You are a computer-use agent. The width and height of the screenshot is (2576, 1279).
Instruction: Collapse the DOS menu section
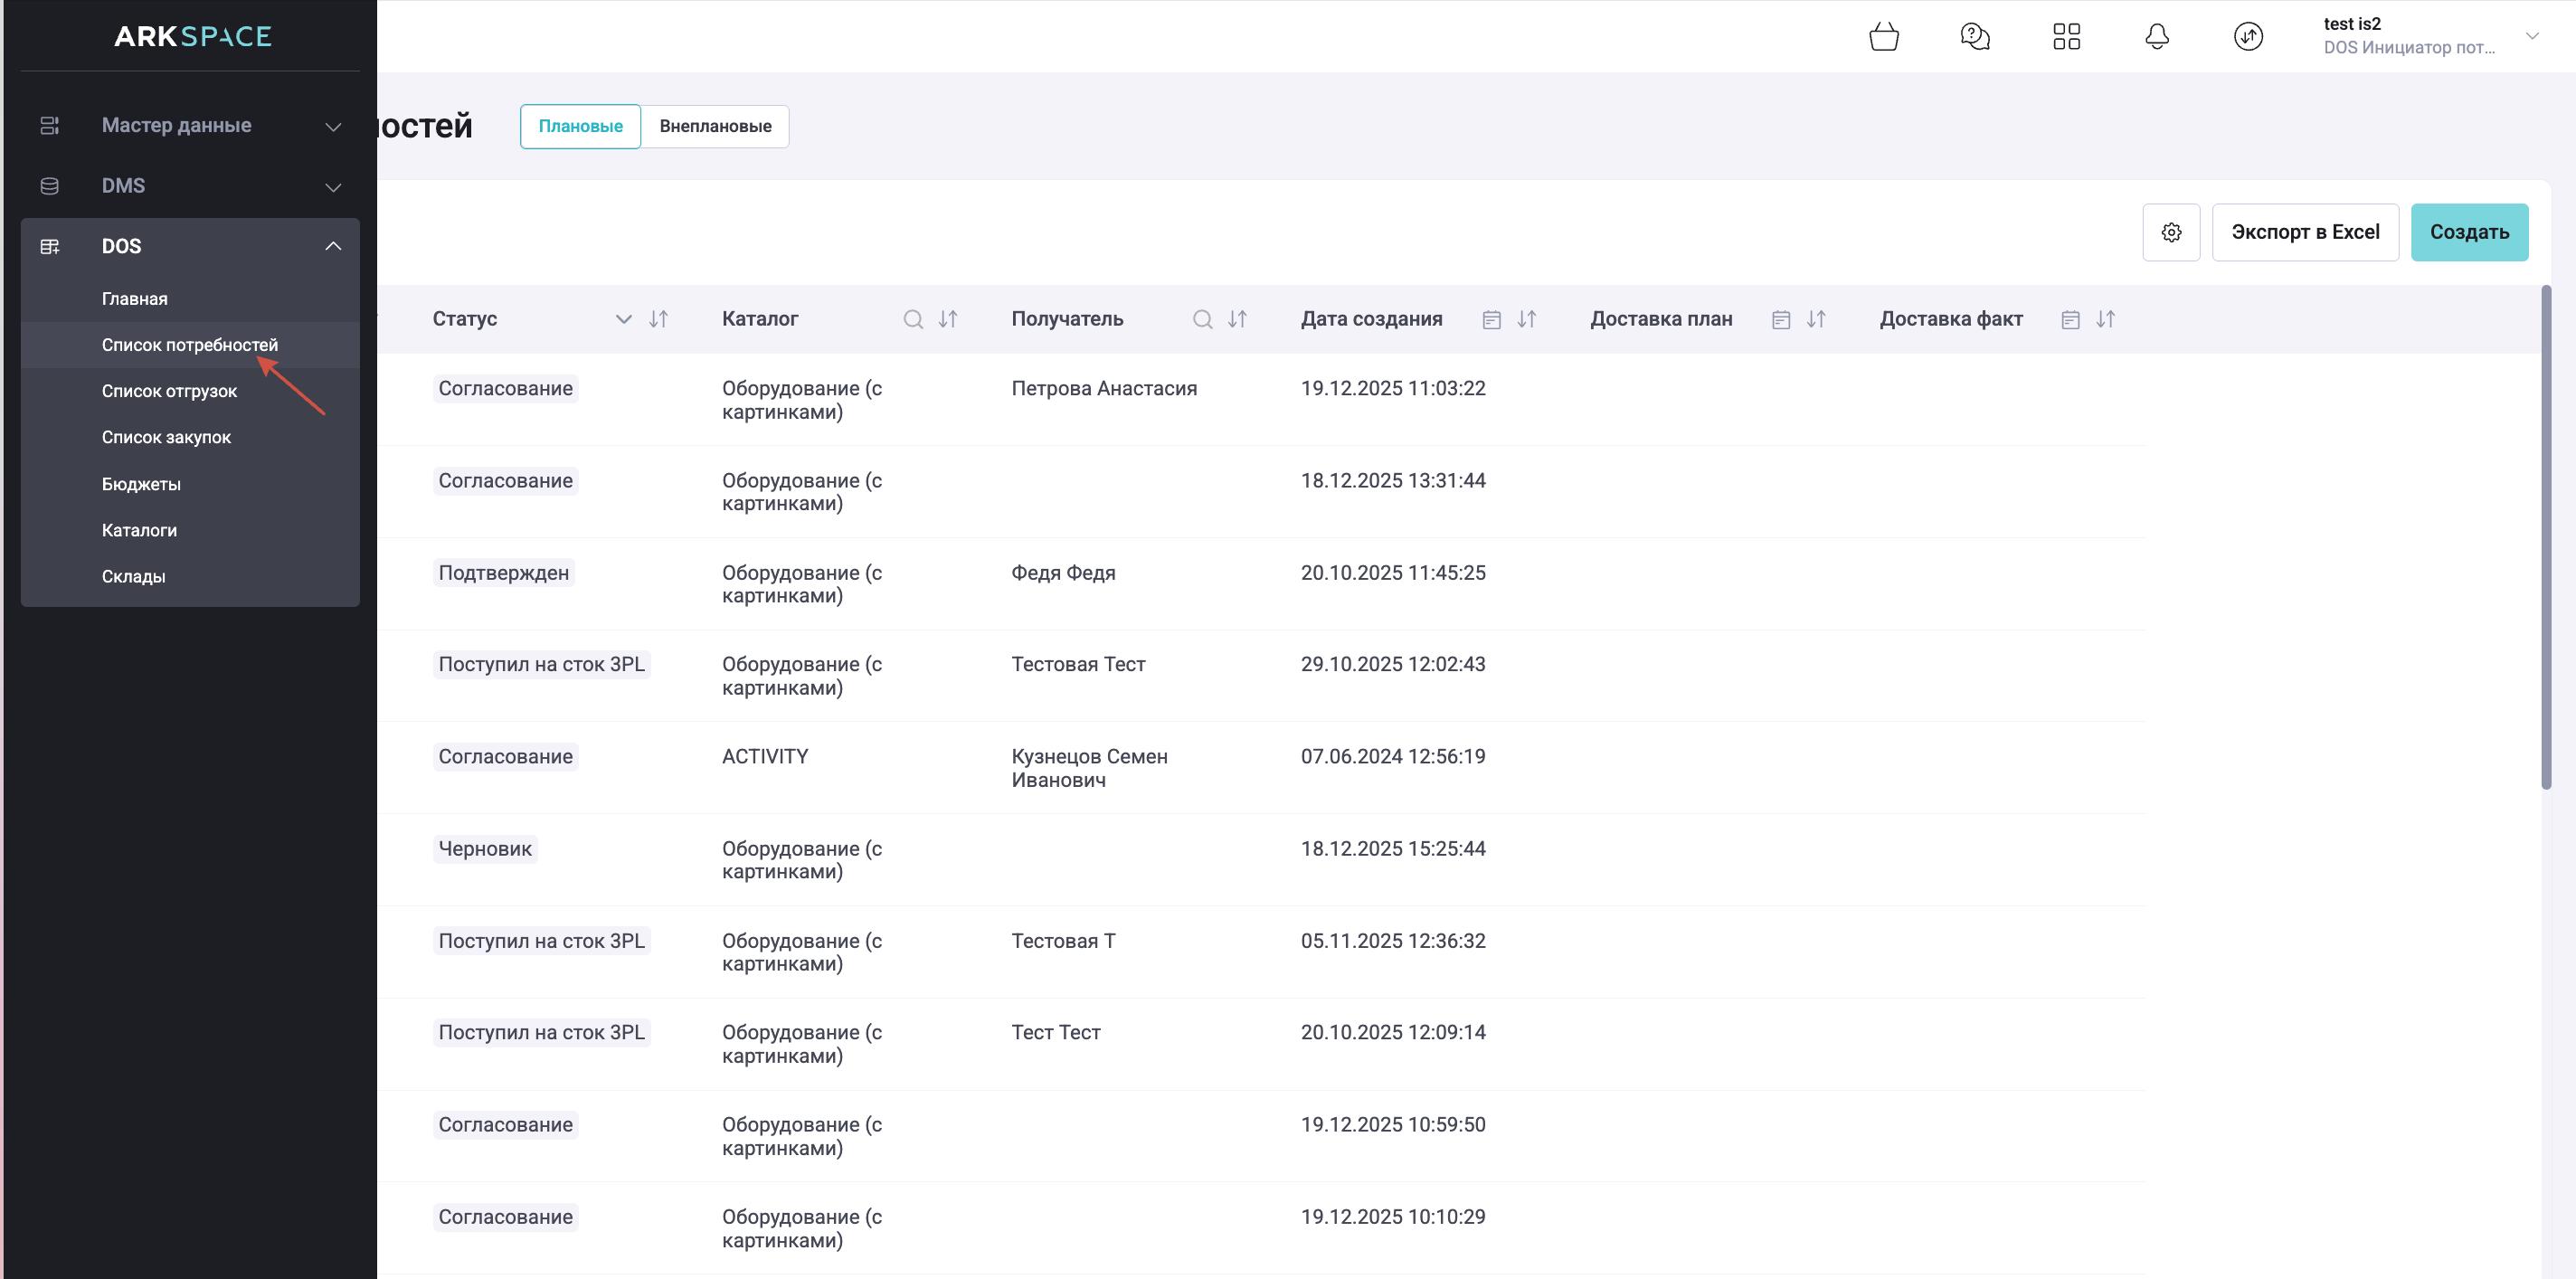tap(333, 246)
